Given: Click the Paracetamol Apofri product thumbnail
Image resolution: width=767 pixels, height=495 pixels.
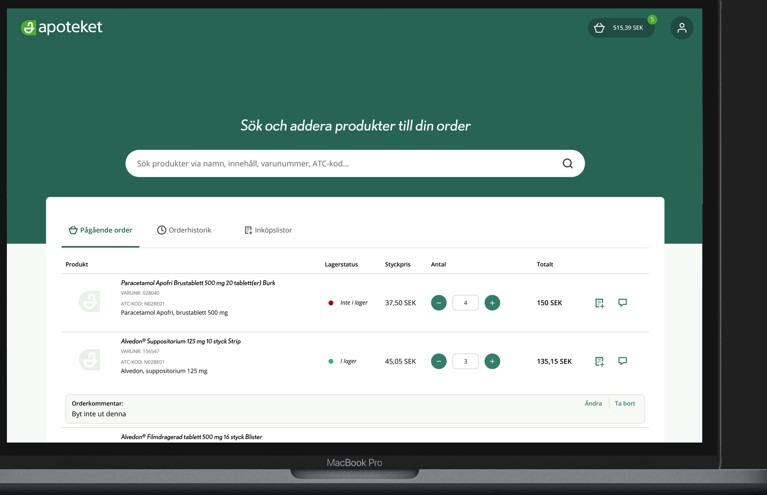Looking at the screenshot, I should pyautogui.click(x=90, y=301).
